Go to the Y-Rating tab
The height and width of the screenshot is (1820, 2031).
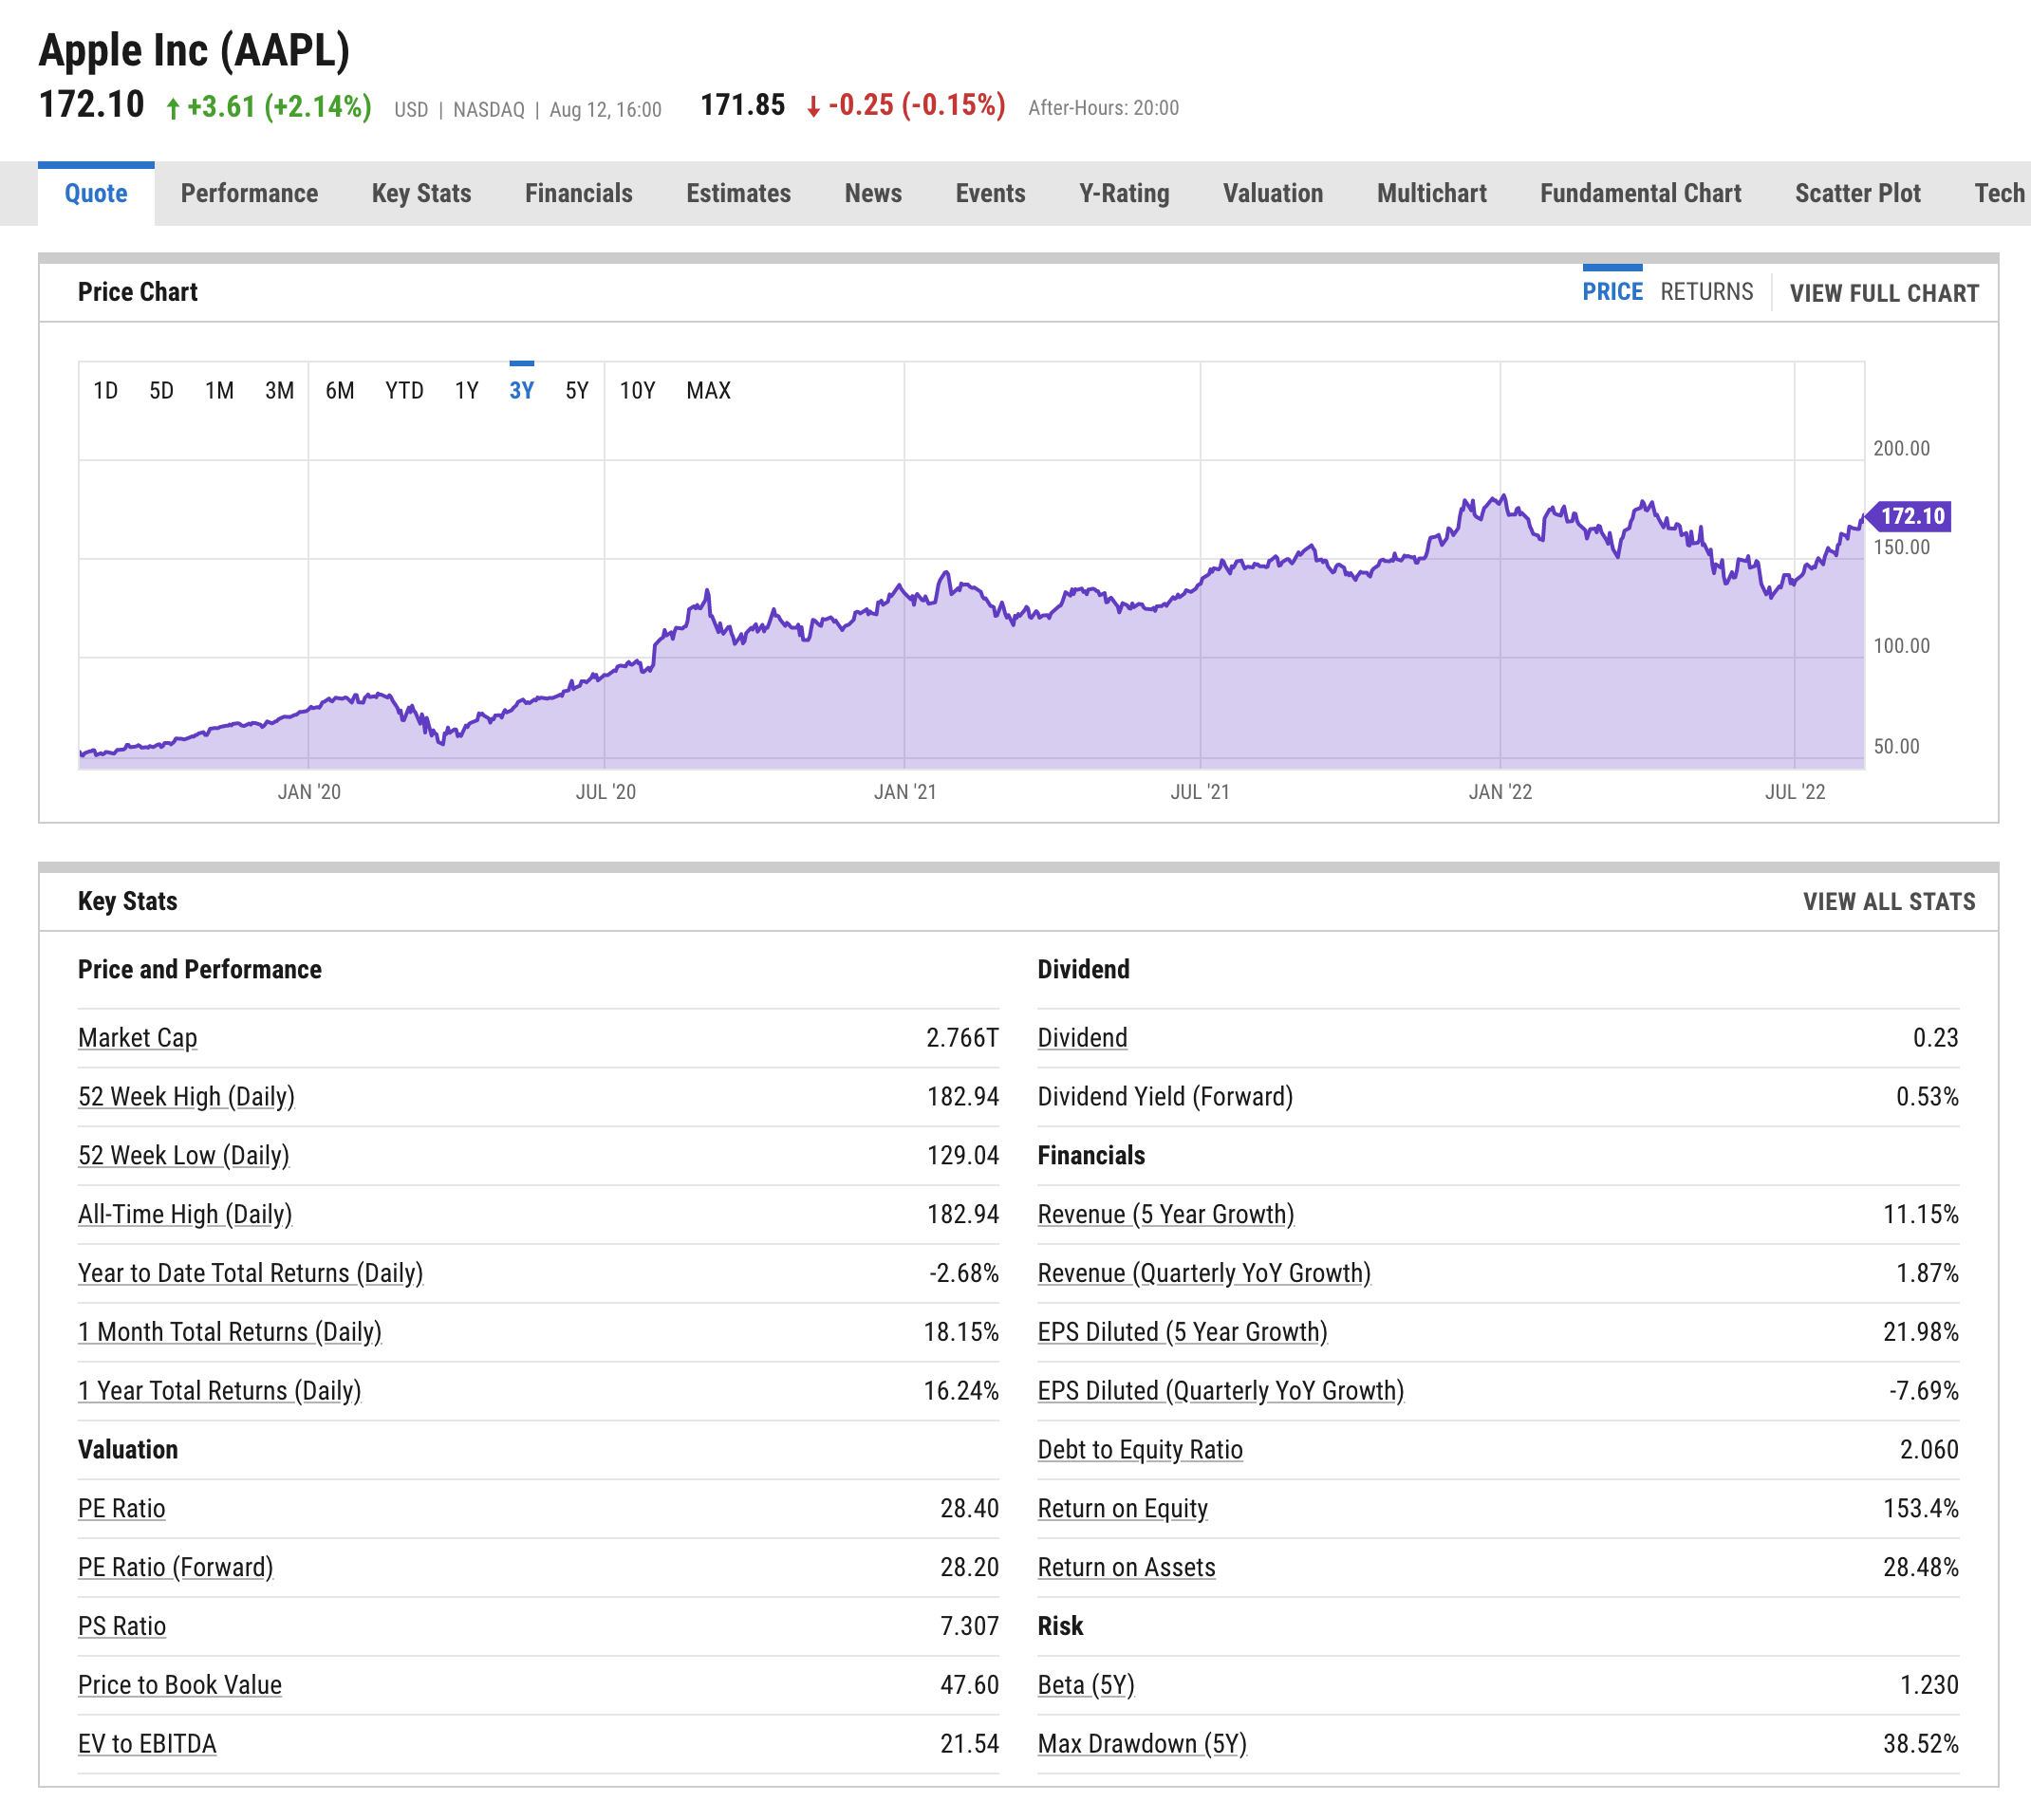tap(1123, 193)
